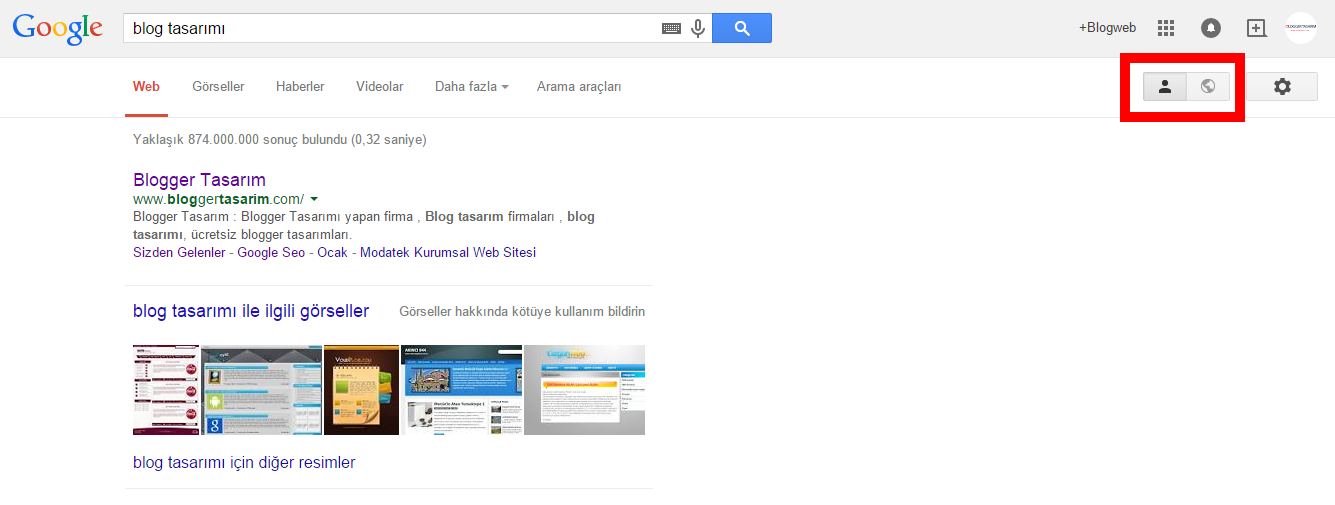Open the settings gear options
This screenshot has width=1335, height=505.
point(1282,87)
